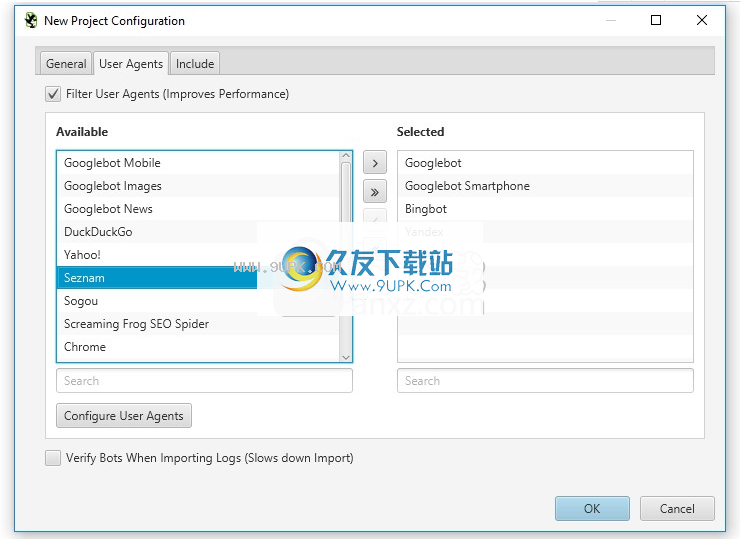
Task: Select Screaming Frog SEO Spider entry
Action: 198,324
